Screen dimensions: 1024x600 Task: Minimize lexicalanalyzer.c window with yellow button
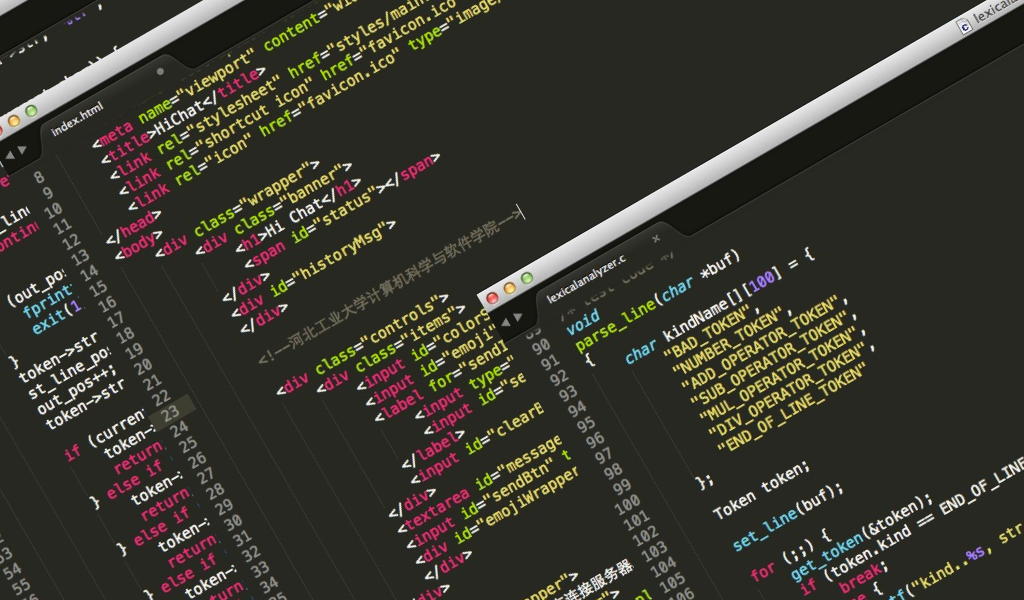click(x=510, y=288)
